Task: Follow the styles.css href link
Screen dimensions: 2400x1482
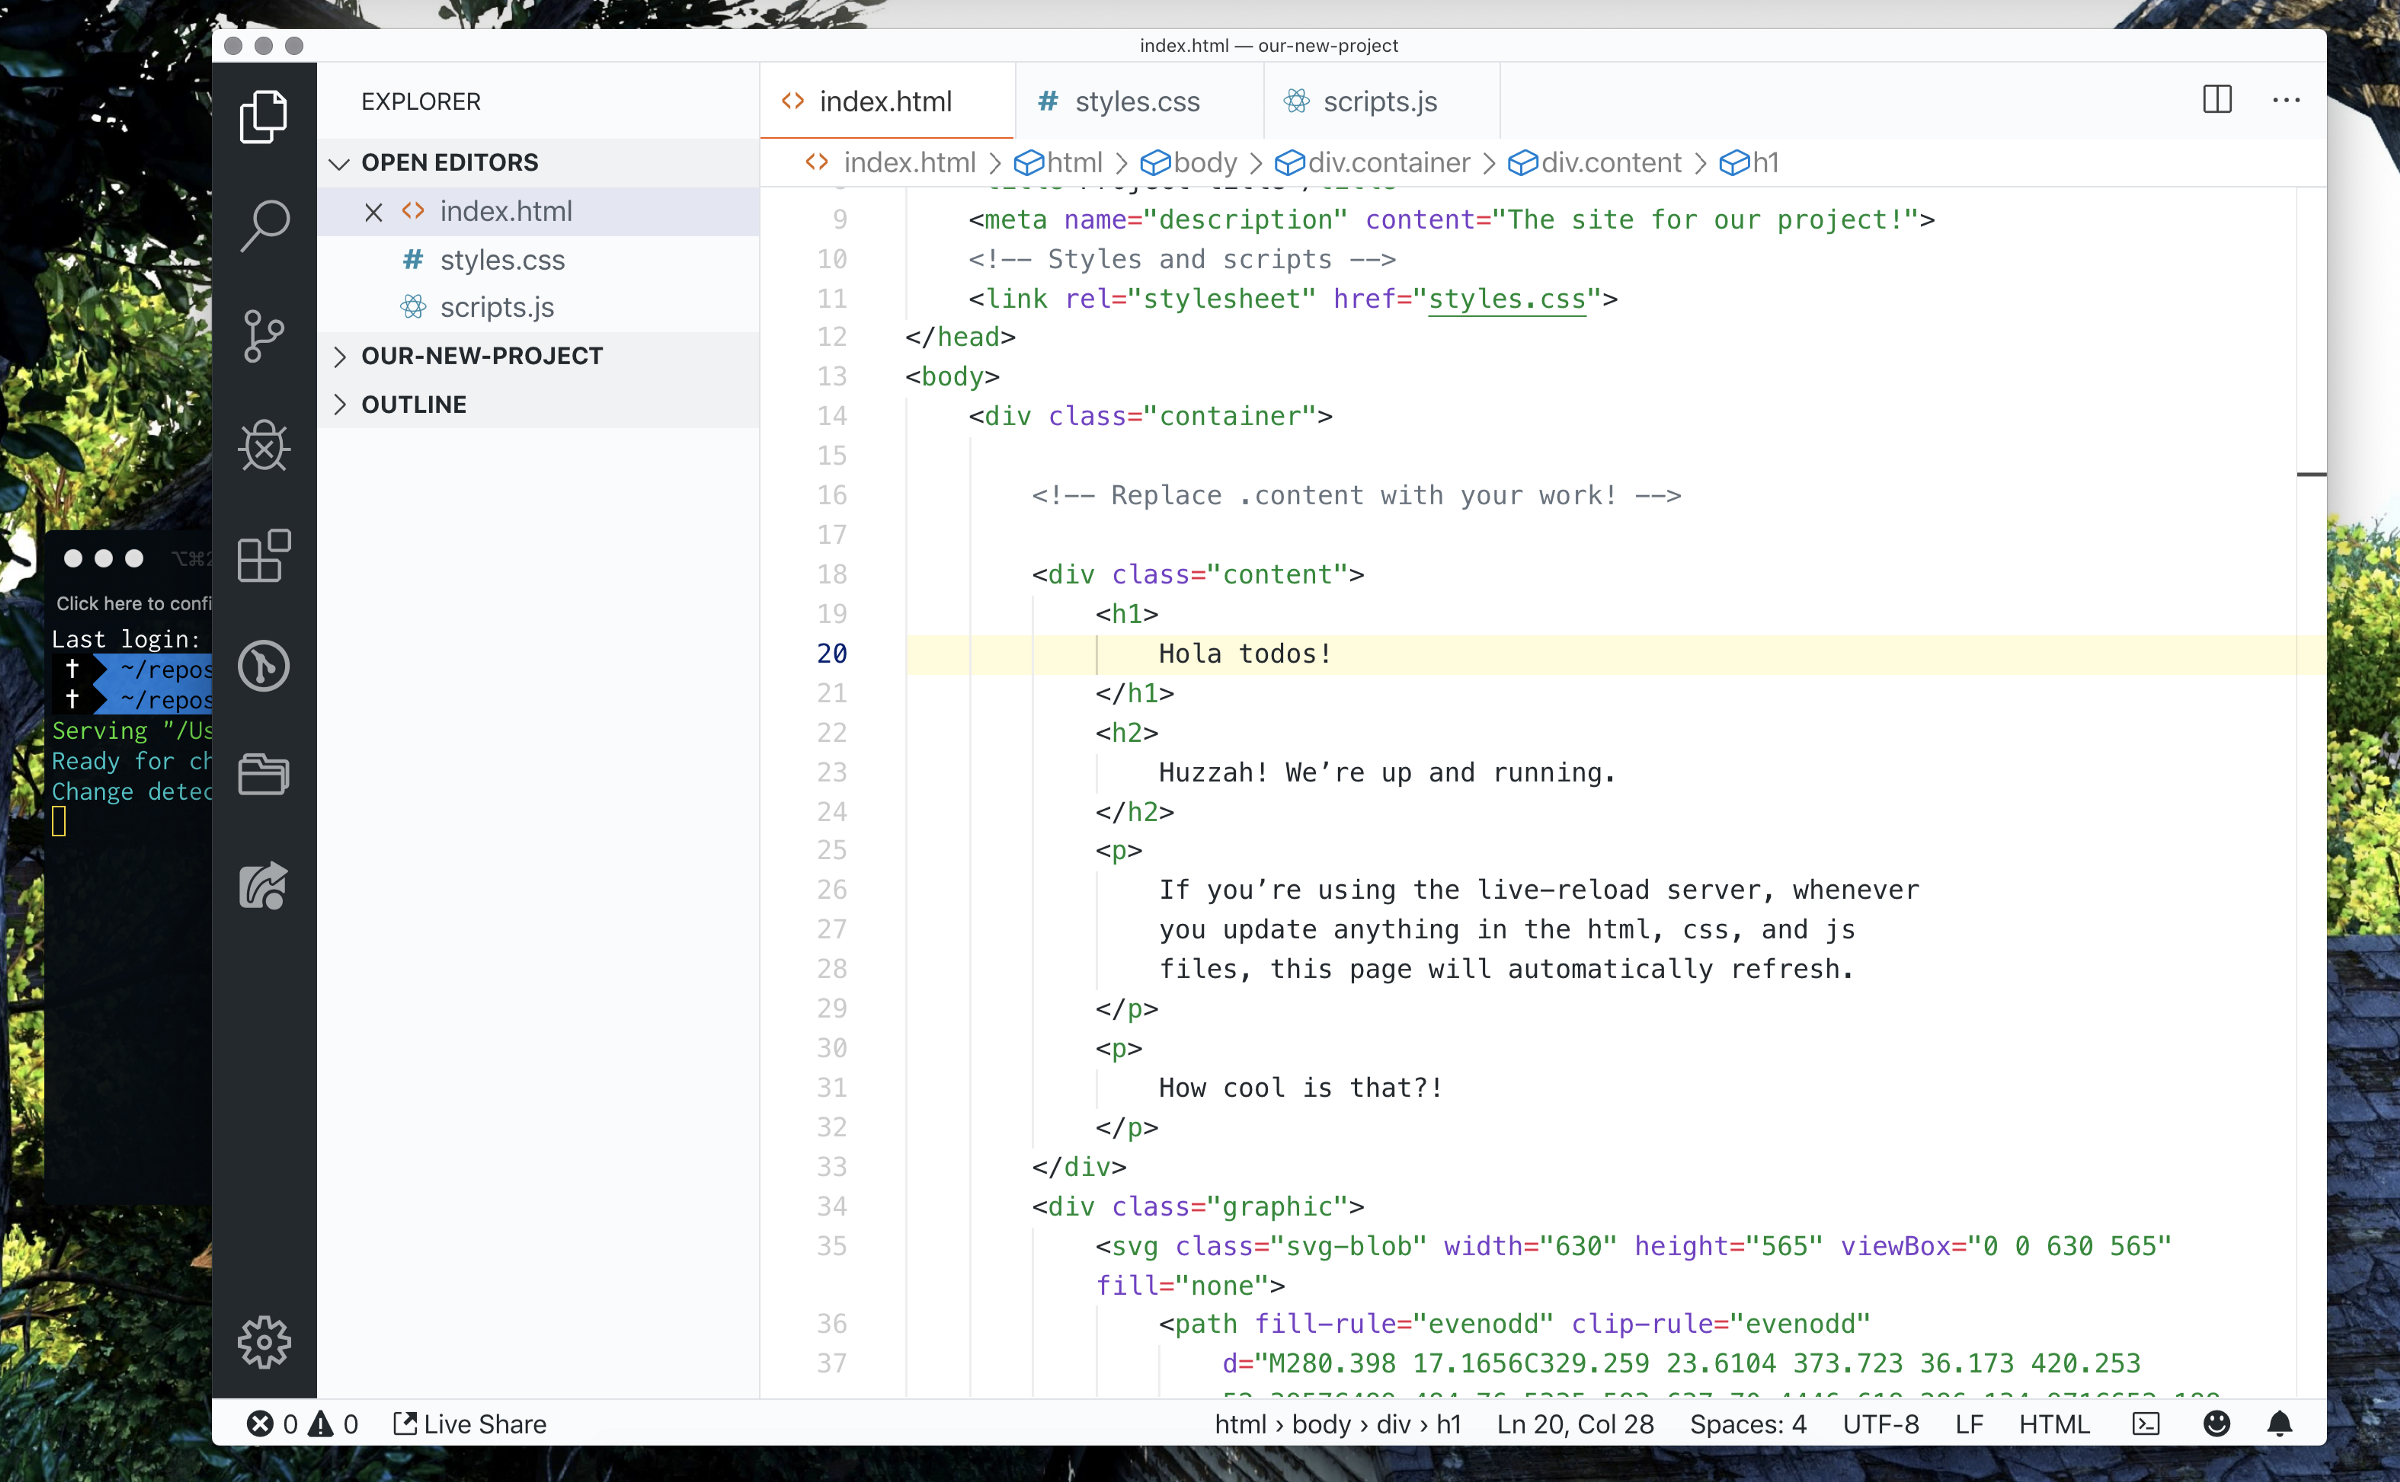Action: pyautogui.click(x=1506, y=299)
